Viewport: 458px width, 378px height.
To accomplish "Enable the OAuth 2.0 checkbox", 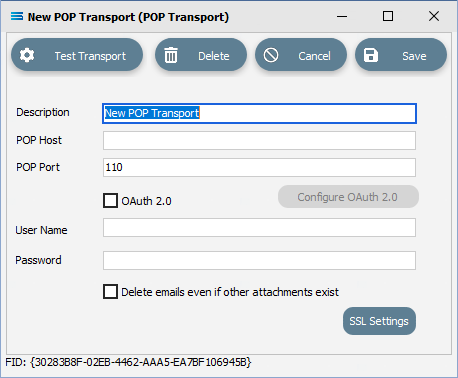I will 110,201.
